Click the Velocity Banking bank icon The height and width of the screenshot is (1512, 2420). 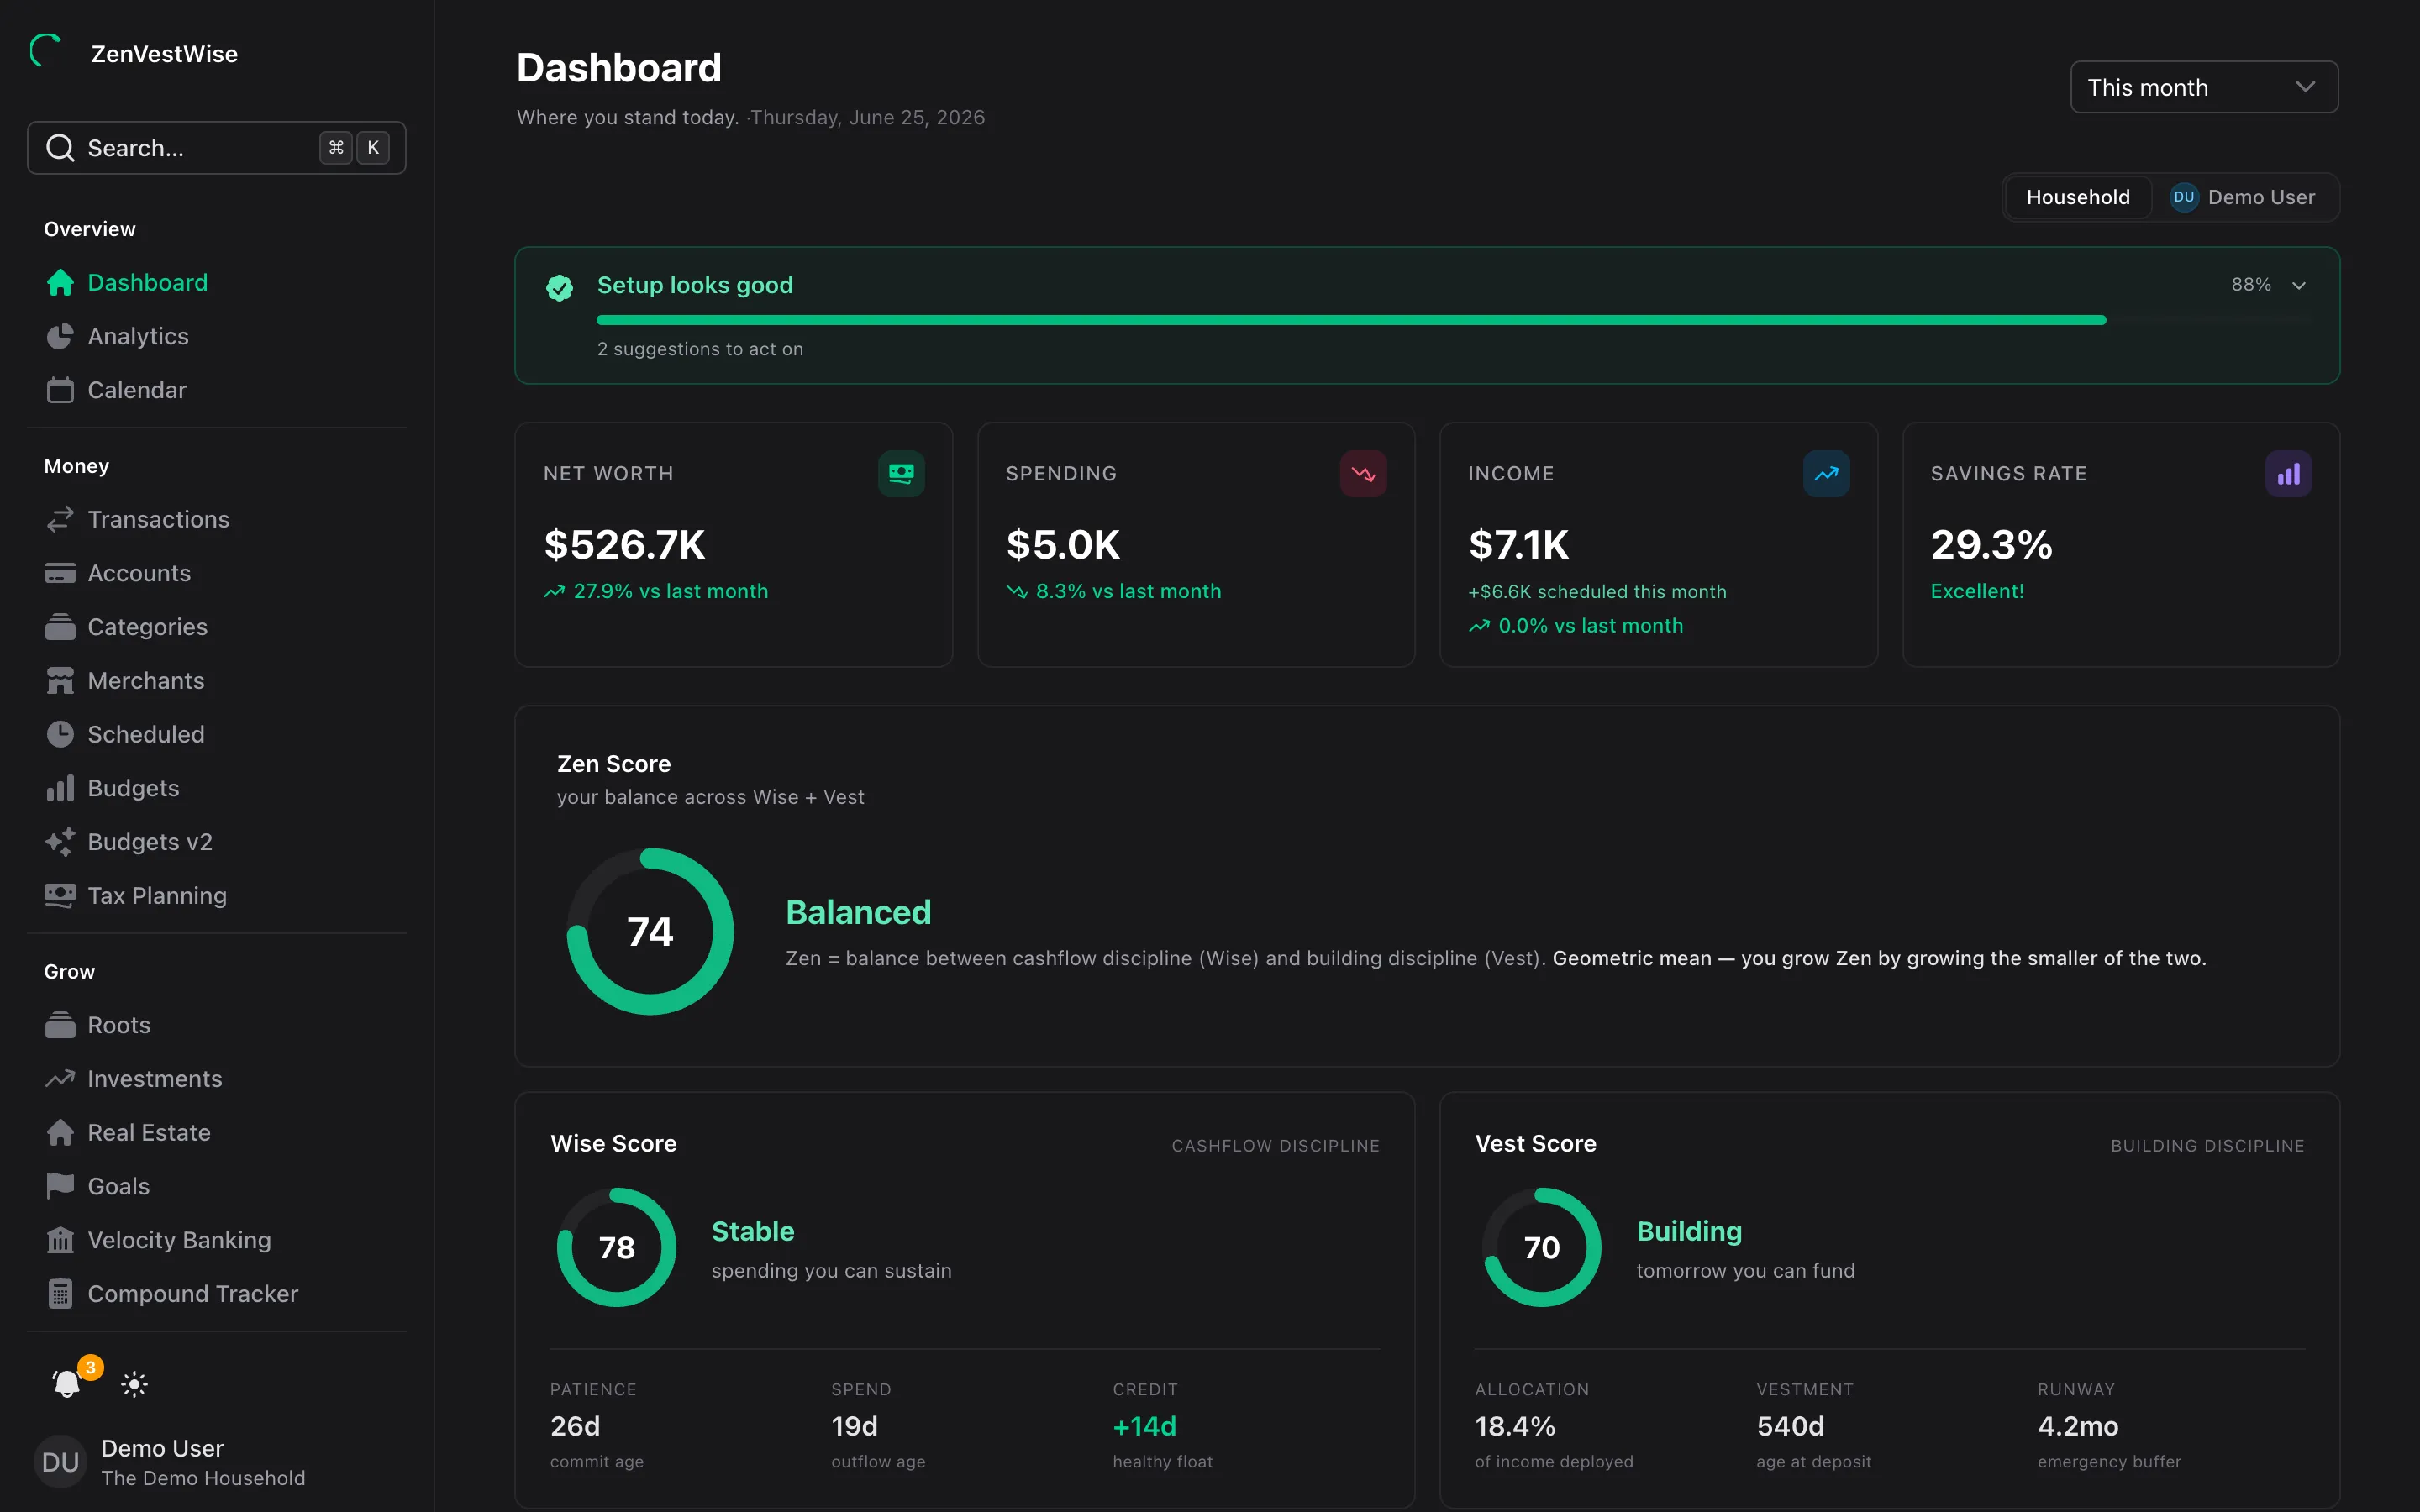(x=60, y=1240)
